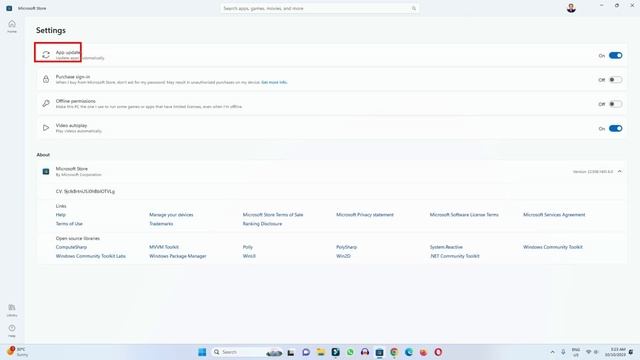Viewport: 640px width, 360px height.
Task: Select the CV identifier text
Action: [85, 191]
